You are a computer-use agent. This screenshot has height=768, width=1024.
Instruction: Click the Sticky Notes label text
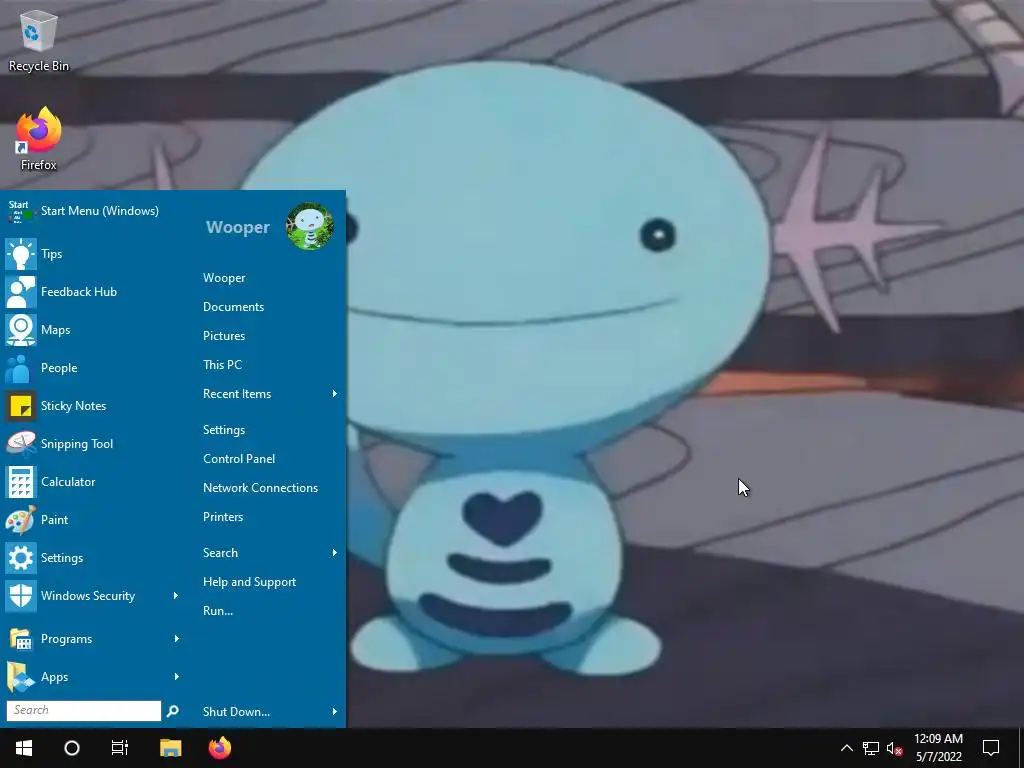click(x=73, y=406)
